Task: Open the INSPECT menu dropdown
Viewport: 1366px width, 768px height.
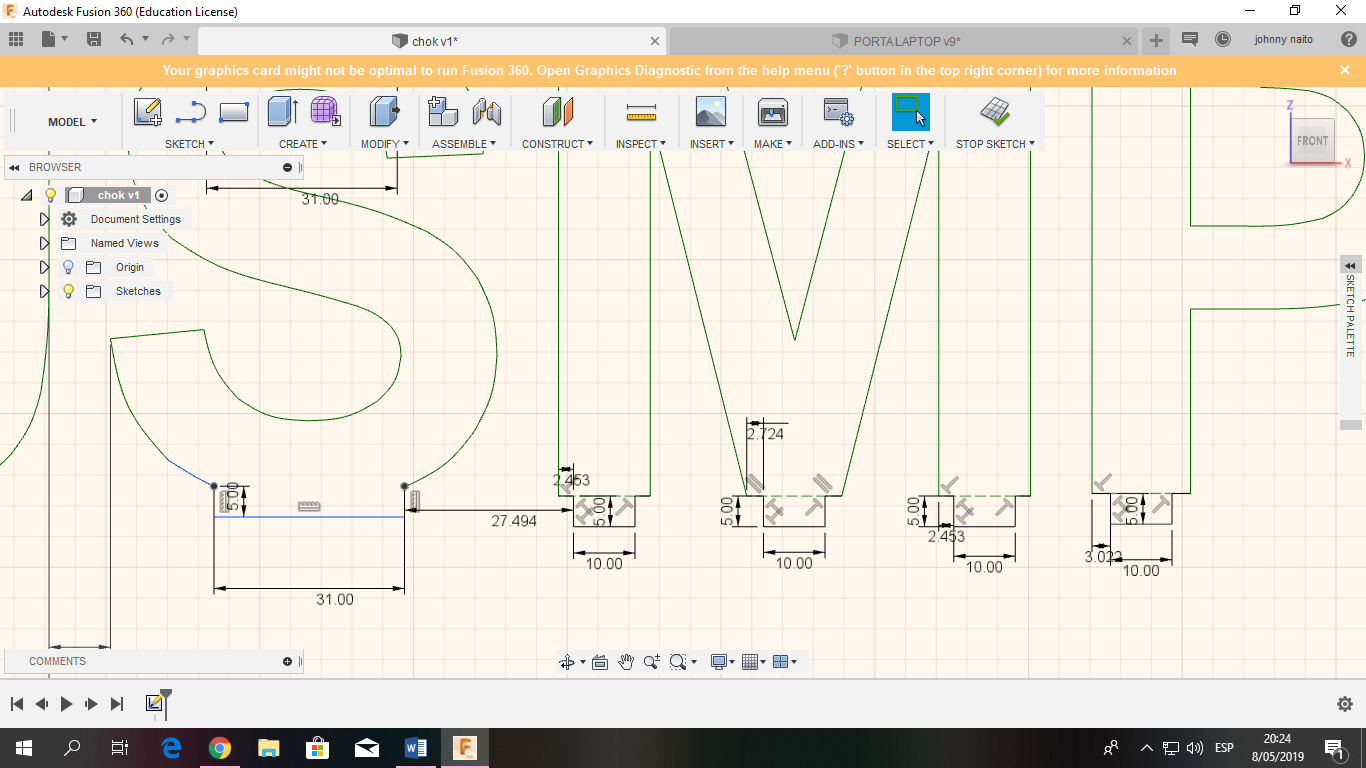Action: pyautogui.click(x=641, y=144)
